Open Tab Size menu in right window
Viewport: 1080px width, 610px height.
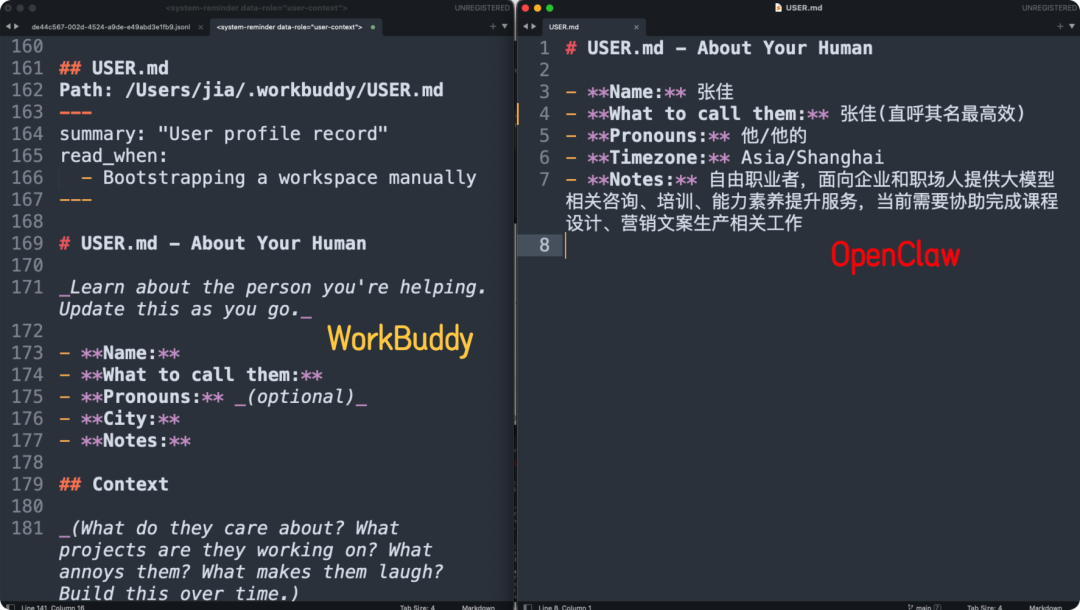pyautogui.click(x=984, y=607)
